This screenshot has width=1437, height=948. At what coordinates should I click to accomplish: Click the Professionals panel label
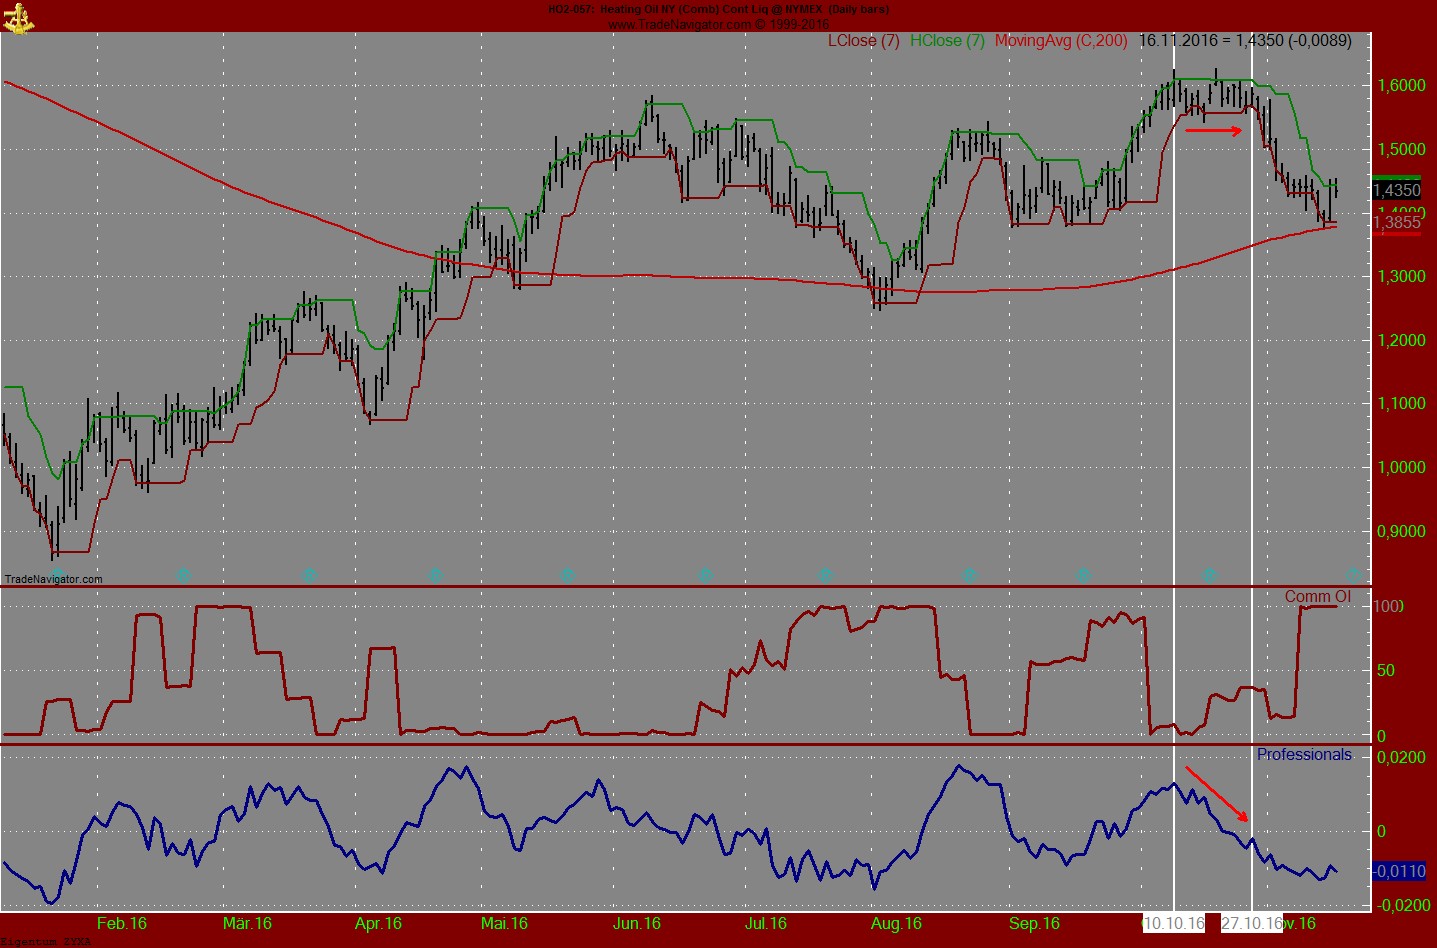(x=1304, y=754)
